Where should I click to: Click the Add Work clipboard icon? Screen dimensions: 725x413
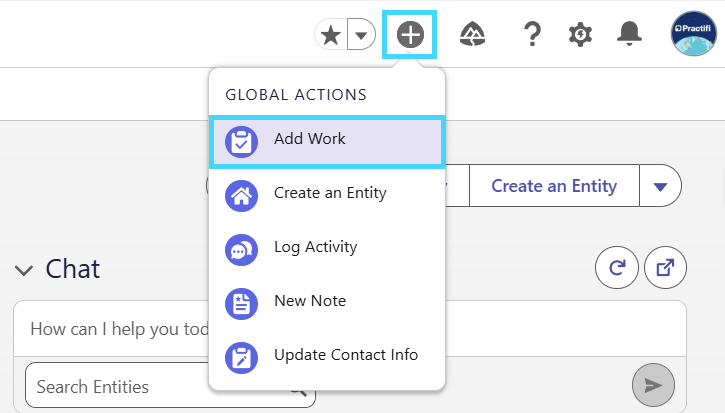pyautogui.click(x=241, y=142)
